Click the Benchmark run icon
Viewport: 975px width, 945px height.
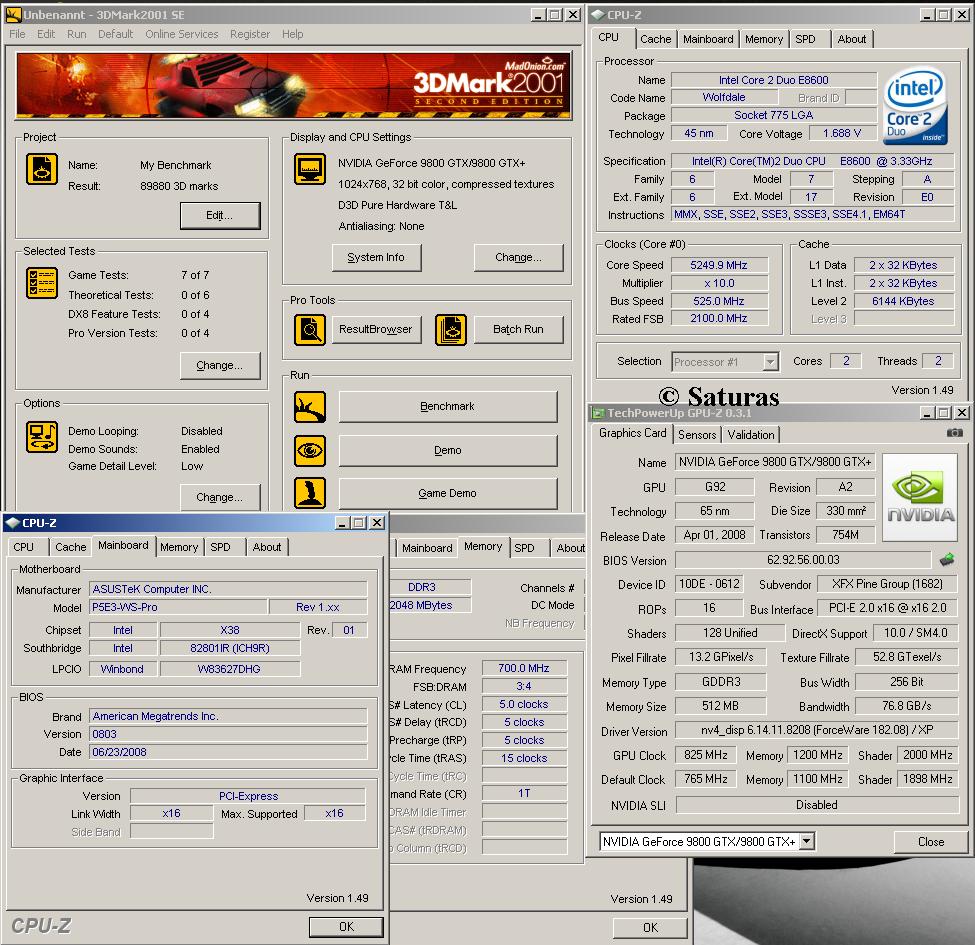tap(310, 407)
